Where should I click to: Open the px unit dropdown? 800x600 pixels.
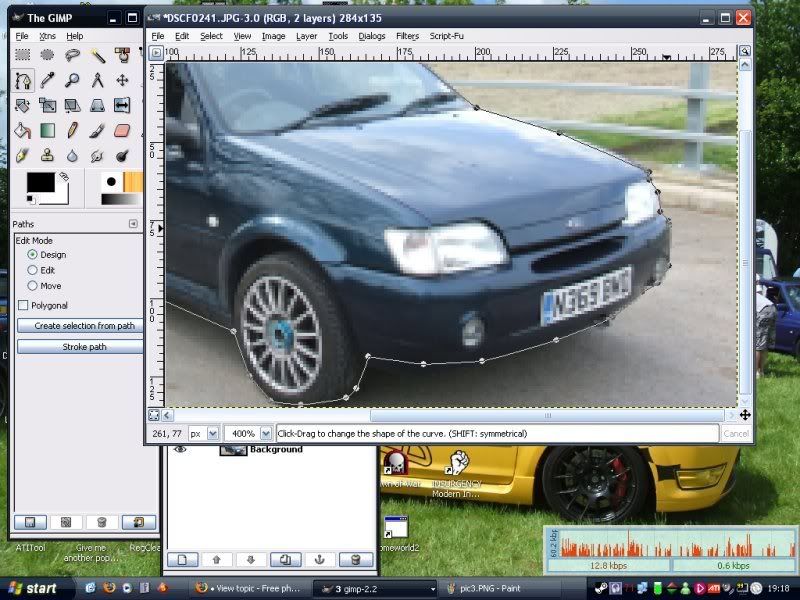coord(213,434)
